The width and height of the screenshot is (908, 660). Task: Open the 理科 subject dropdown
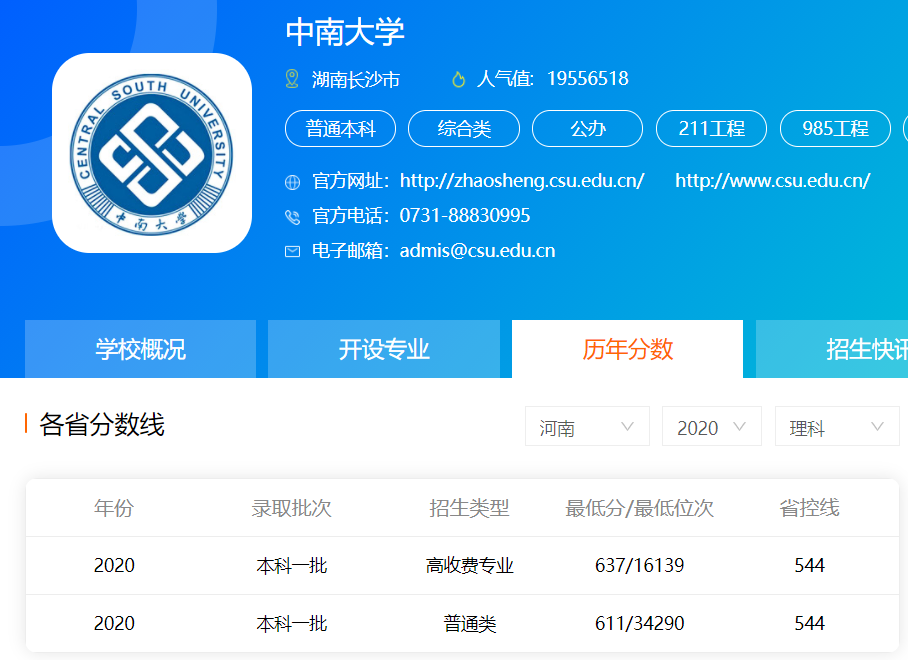837,426
